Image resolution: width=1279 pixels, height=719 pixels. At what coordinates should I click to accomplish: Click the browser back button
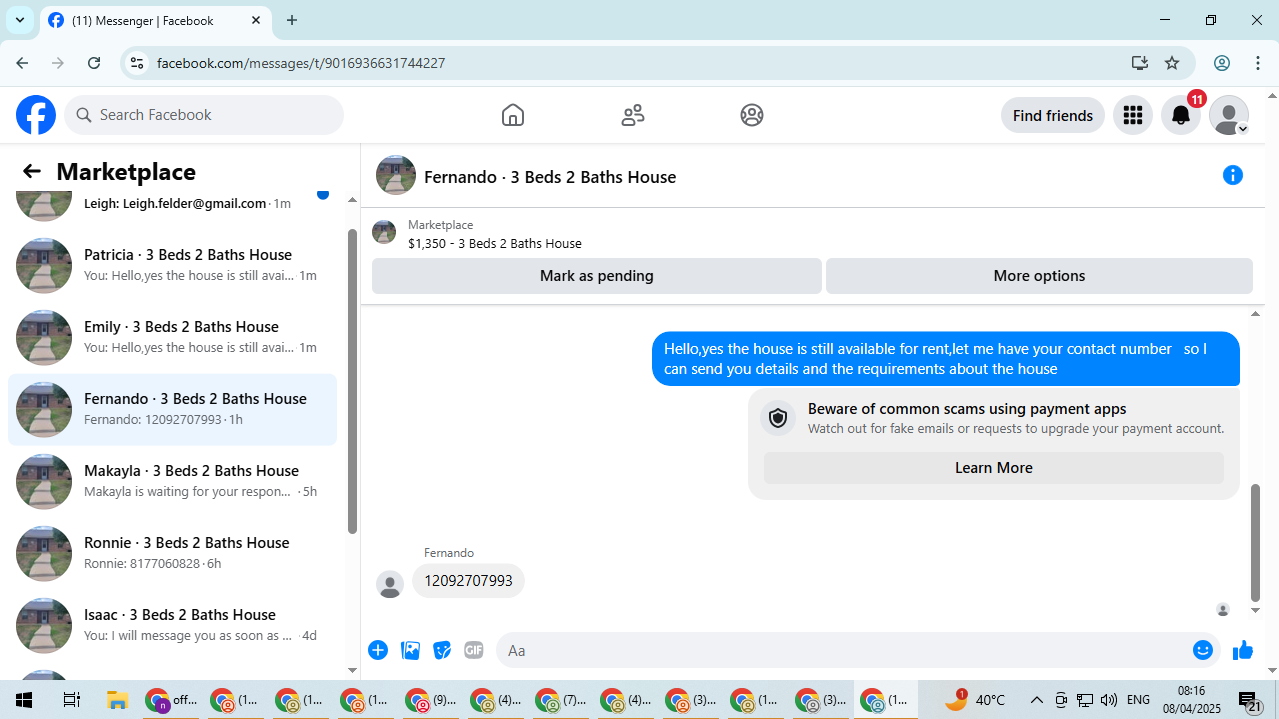coord(22,63)
